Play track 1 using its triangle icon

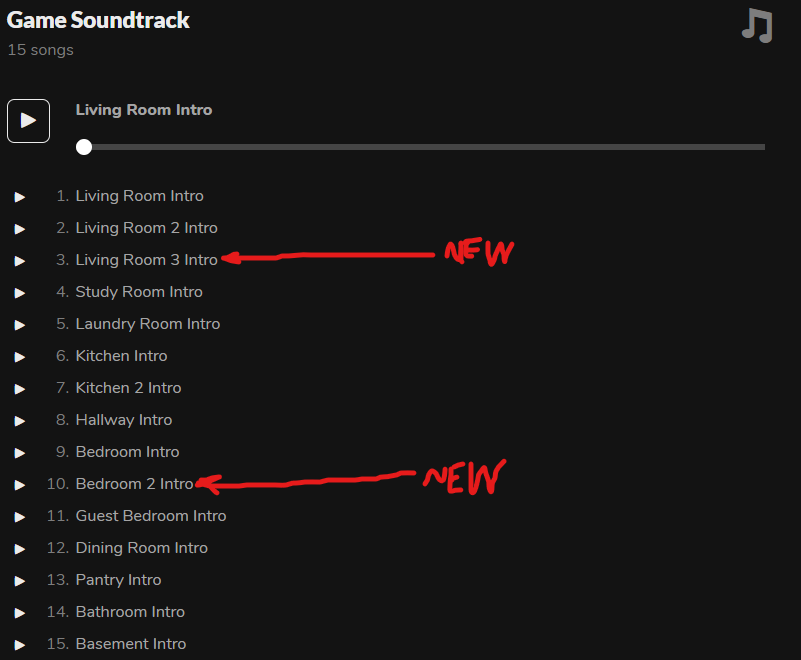(20, 197)
